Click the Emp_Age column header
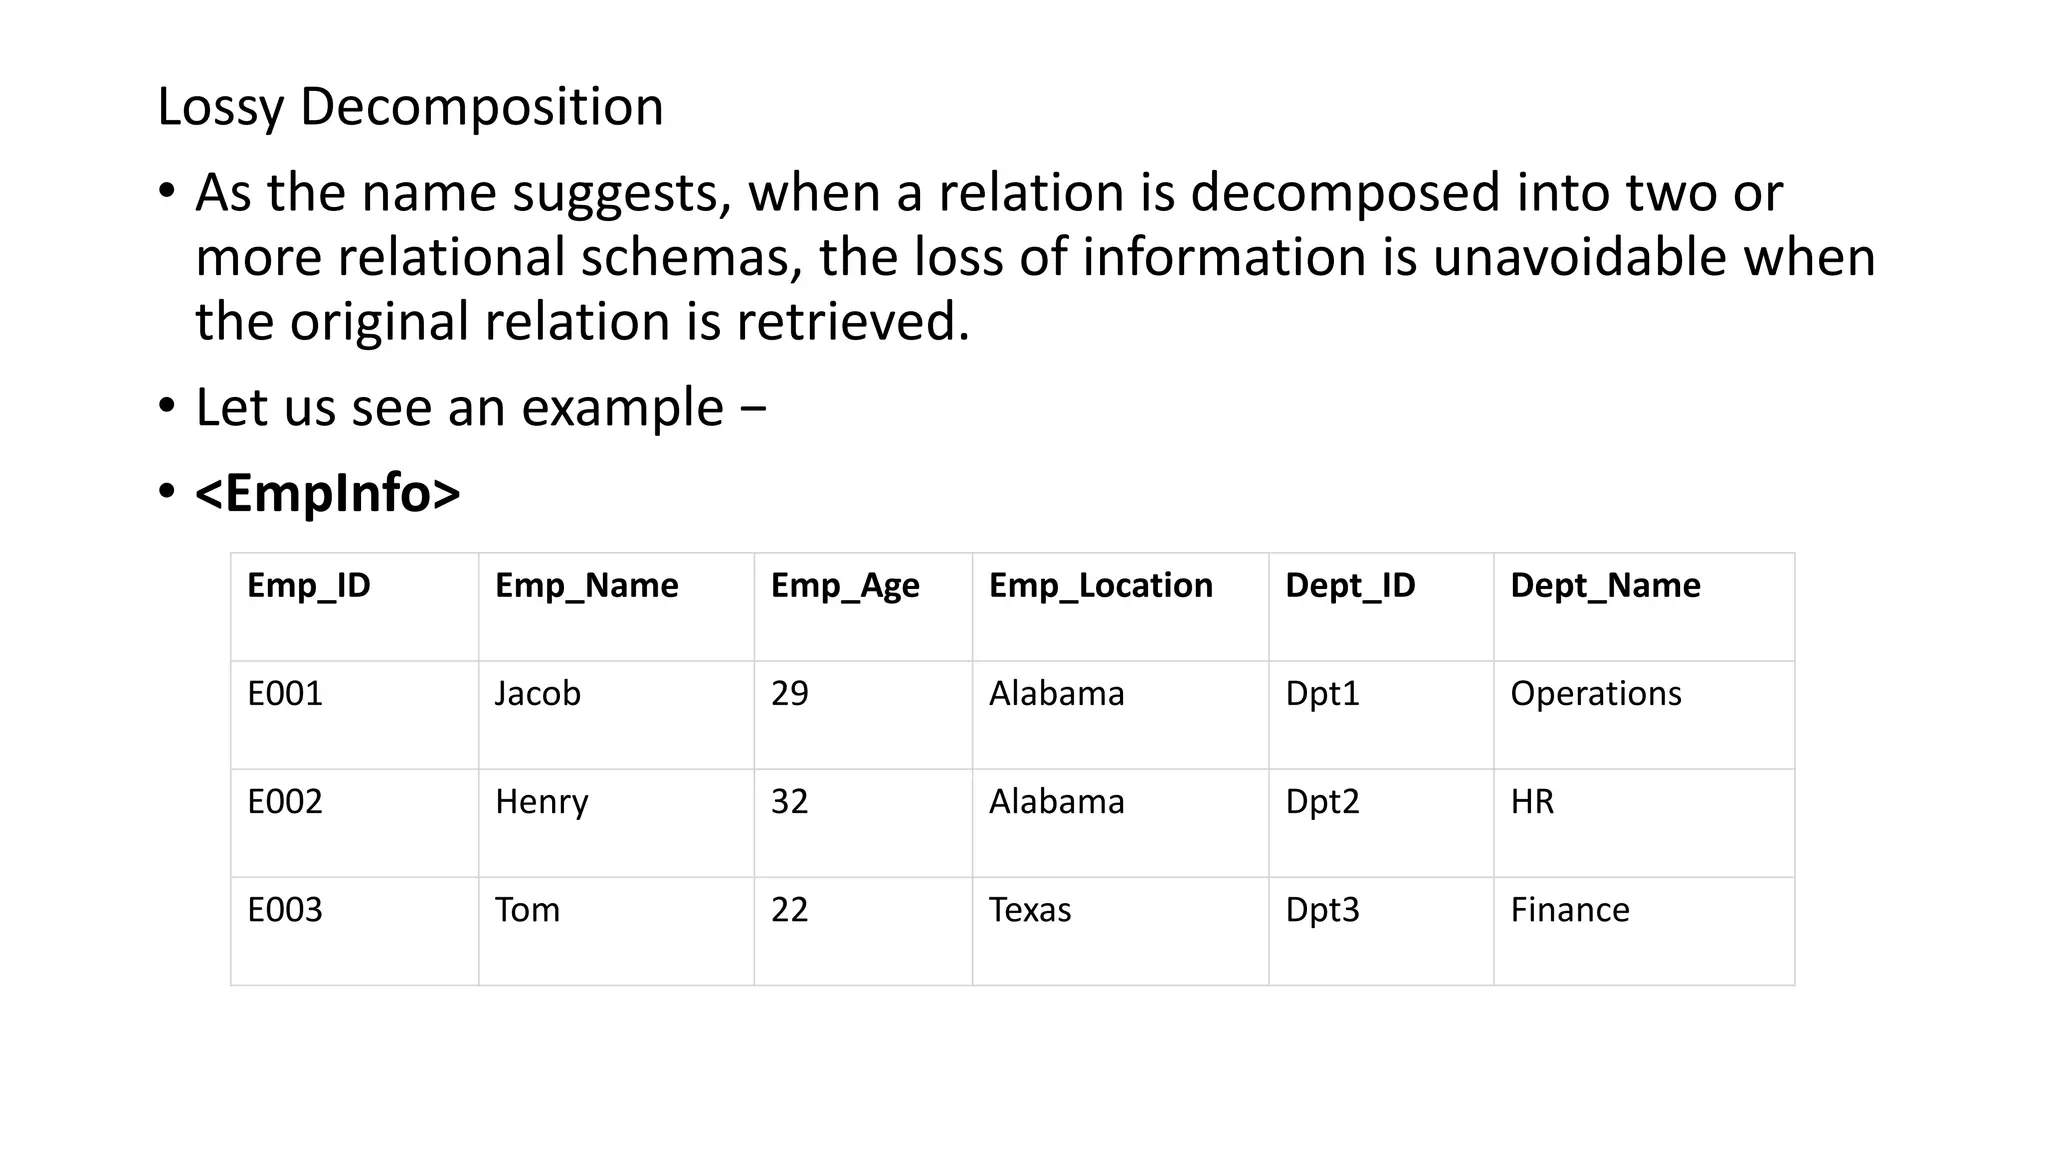The width and height of the screenshot is (2048, 1152). (845, 585)
